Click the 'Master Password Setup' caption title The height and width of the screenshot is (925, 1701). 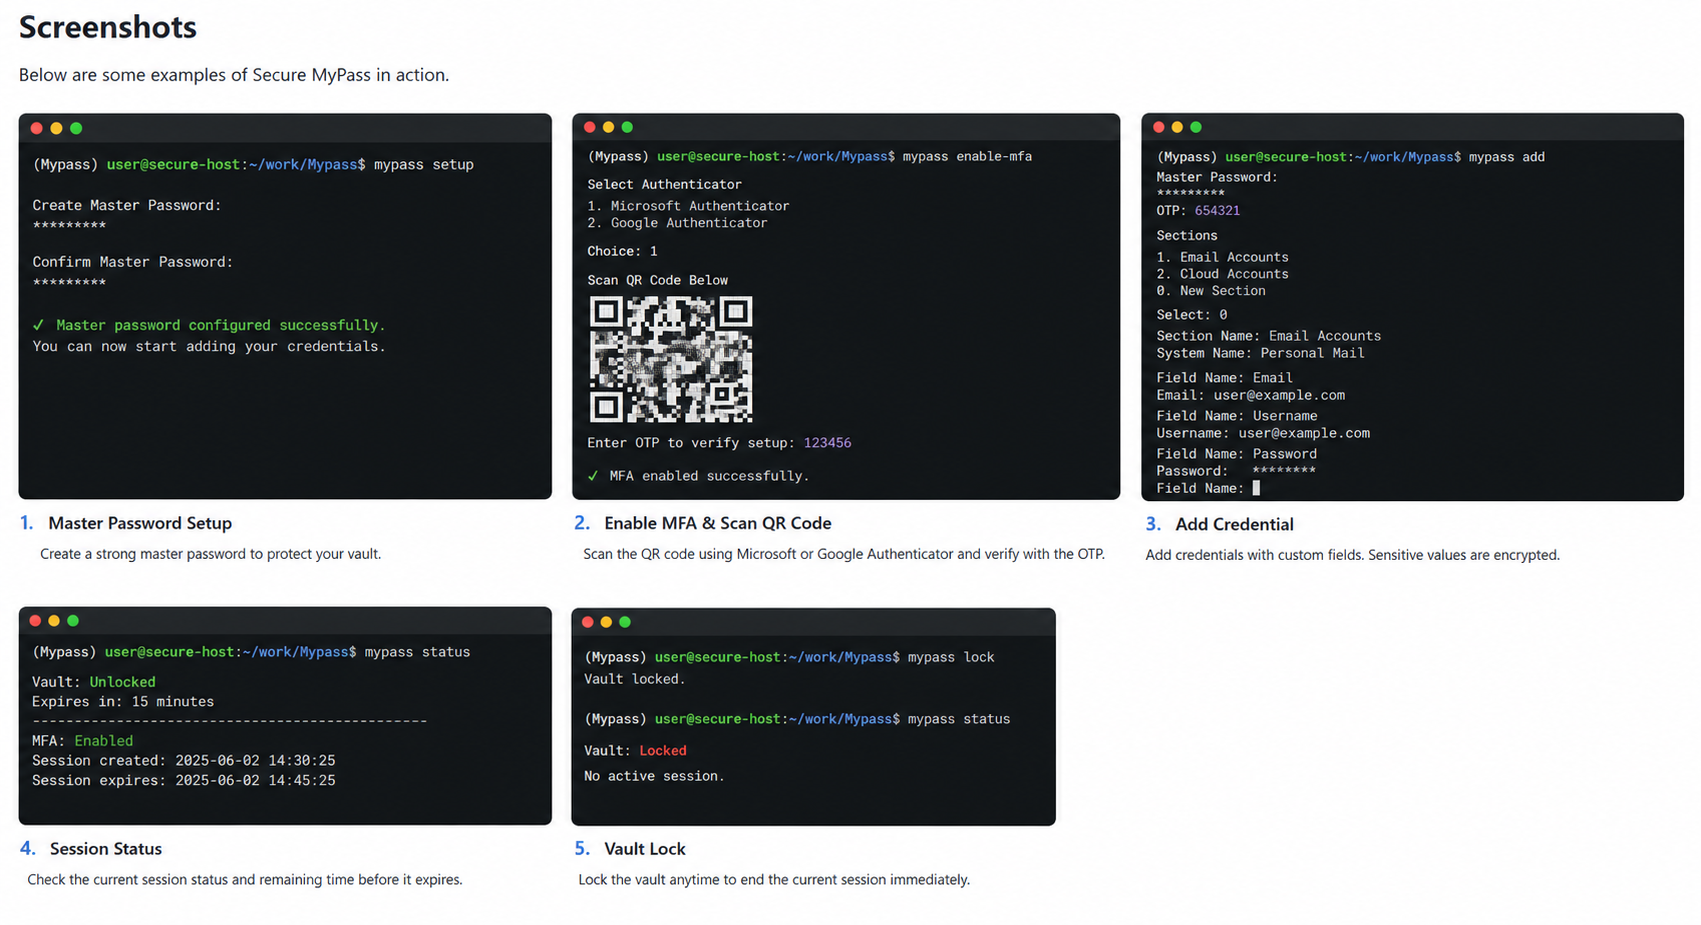point(140,523)
